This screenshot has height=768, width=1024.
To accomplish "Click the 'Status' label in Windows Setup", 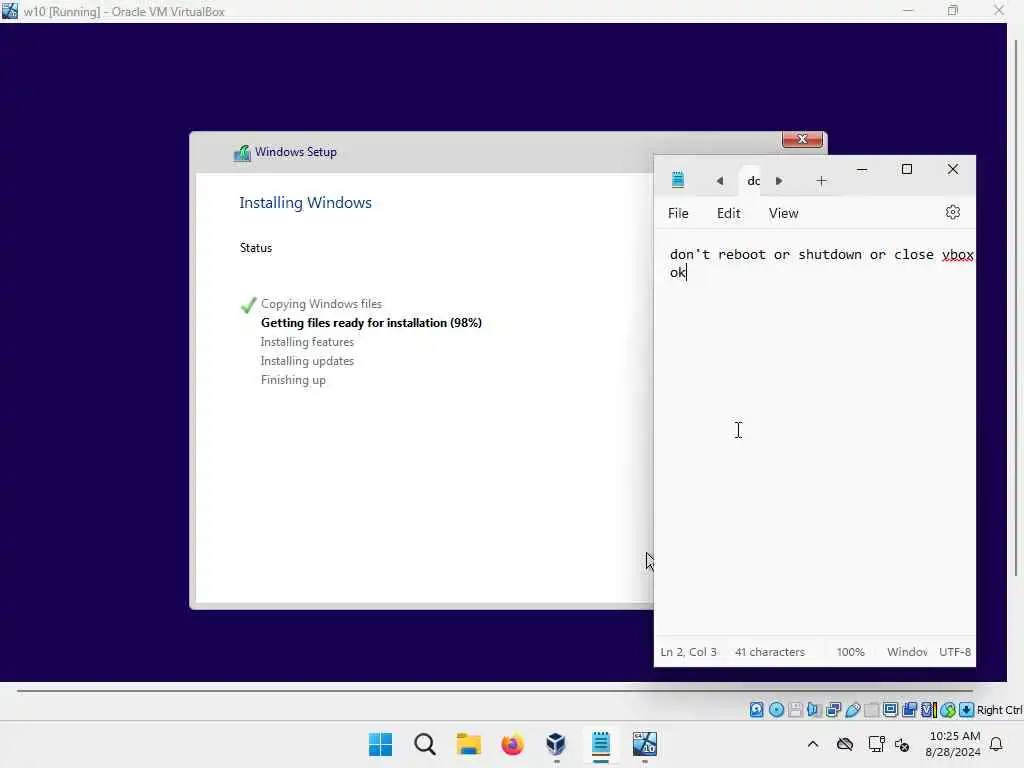I will (255, 248).
